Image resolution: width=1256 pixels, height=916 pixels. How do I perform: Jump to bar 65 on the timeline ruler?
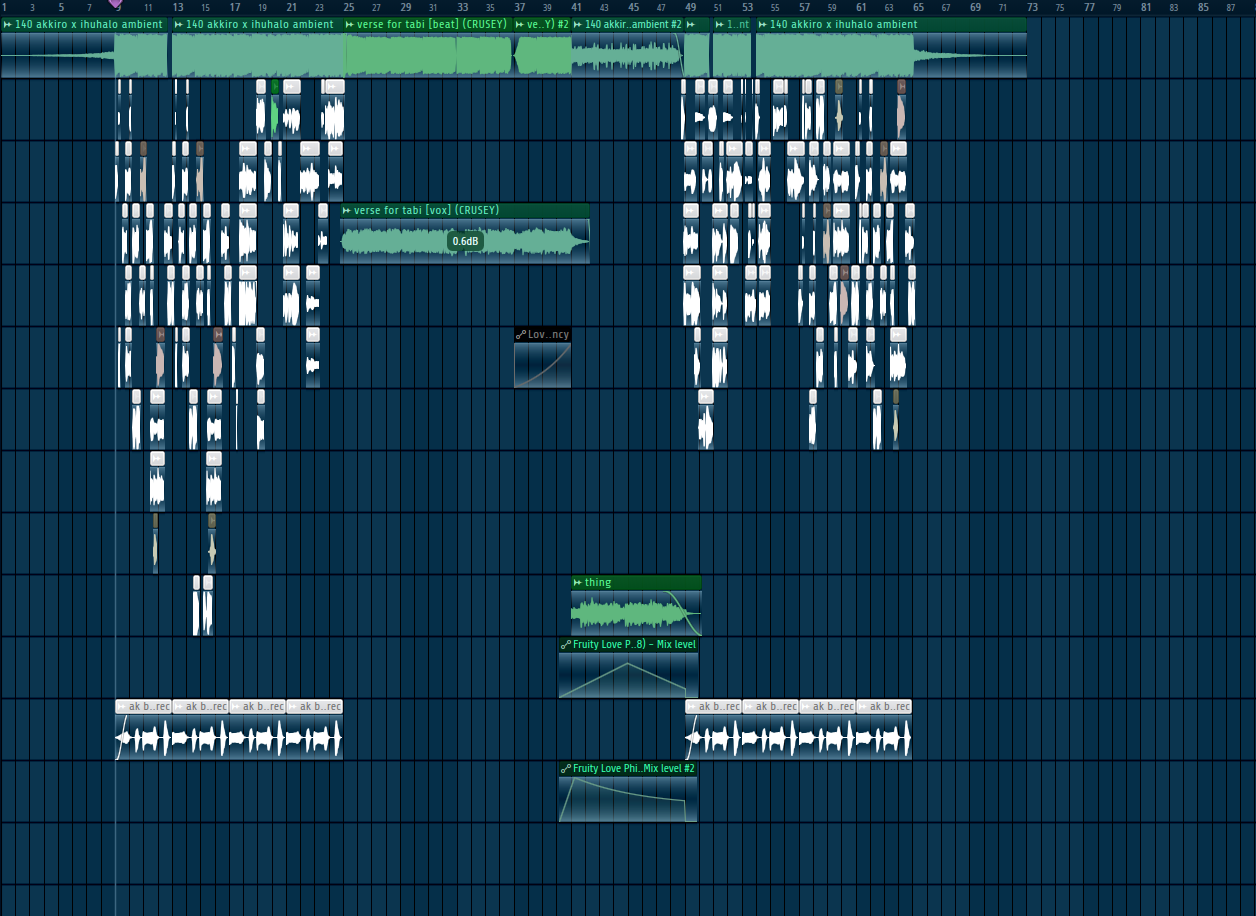click(919, 7)
